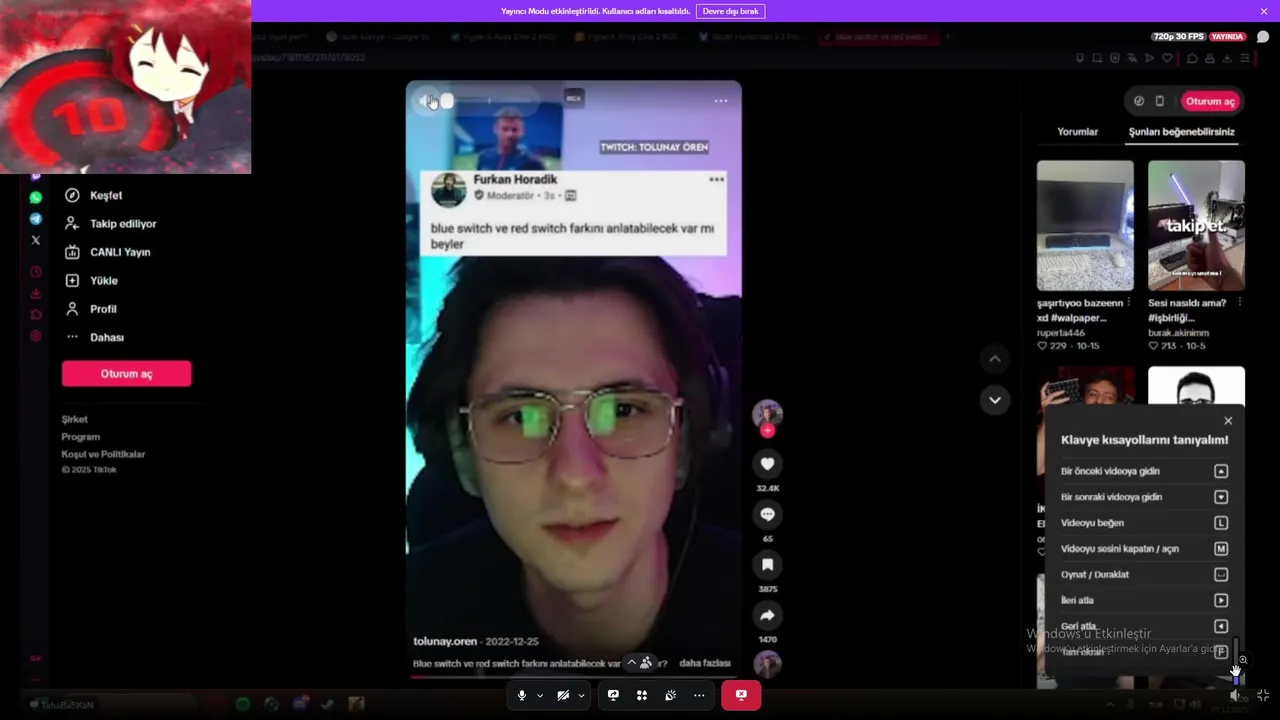The width and height of the screenshot is (1280, 720).
Task: Open the ruperta446 recommended video thumbnail
Action: 1085,225
